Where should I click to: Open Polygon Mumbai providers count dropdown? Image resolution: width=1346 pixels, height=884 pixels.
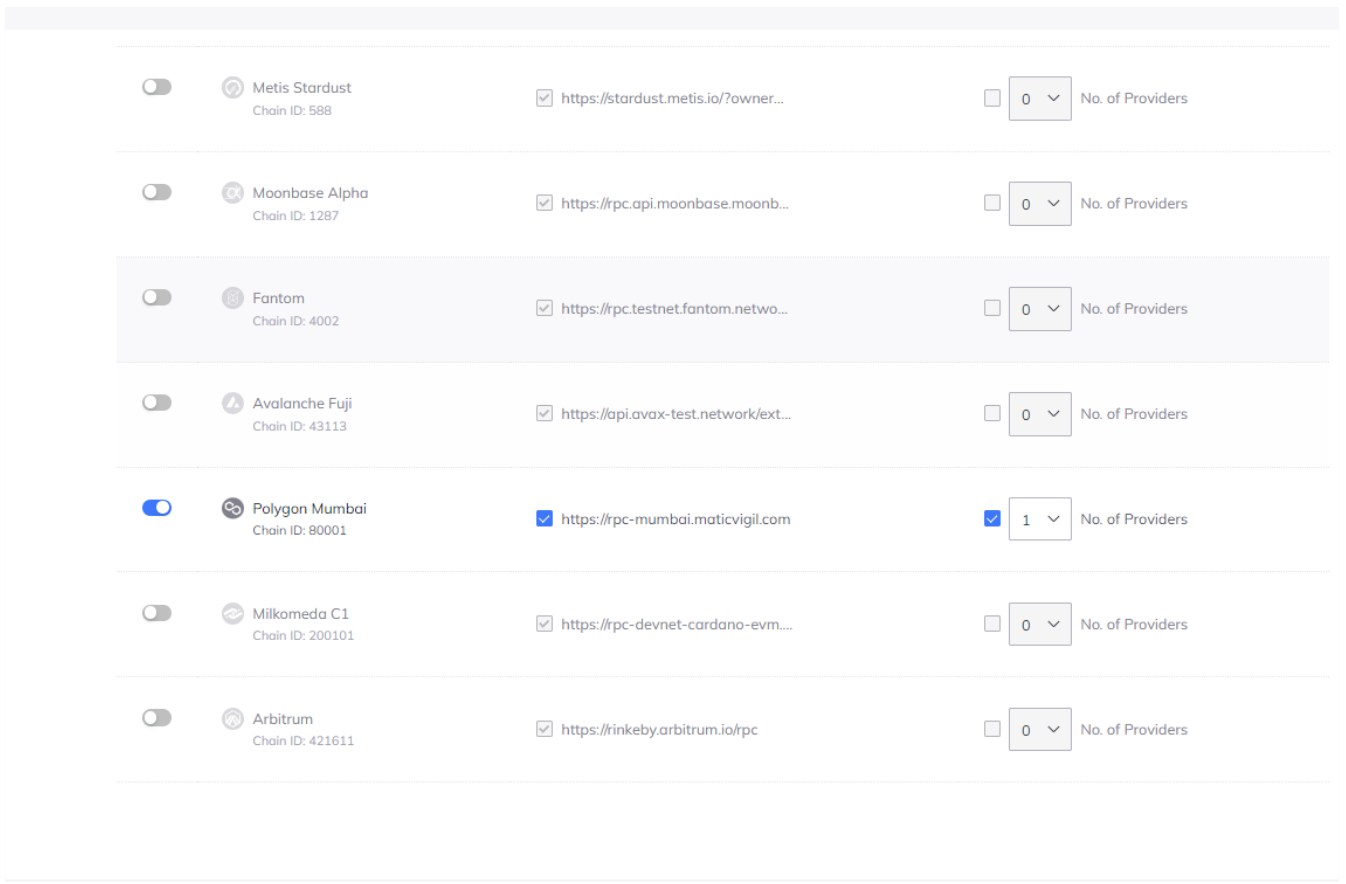click(x=1039, y=519)
